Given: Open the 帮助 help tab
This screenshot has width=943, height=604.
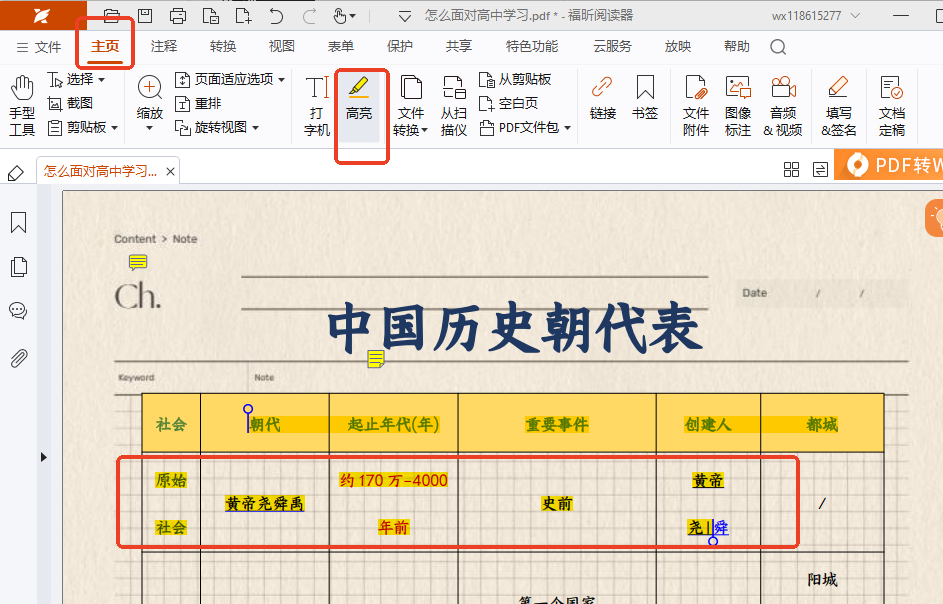Looking at the screenshot, I should tap(737, 46).
